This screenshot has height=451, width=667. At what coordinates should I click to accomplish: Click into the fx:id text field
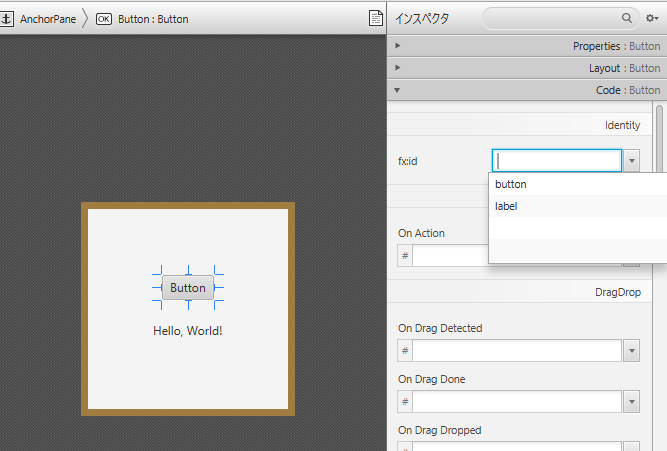click(556, 161)
